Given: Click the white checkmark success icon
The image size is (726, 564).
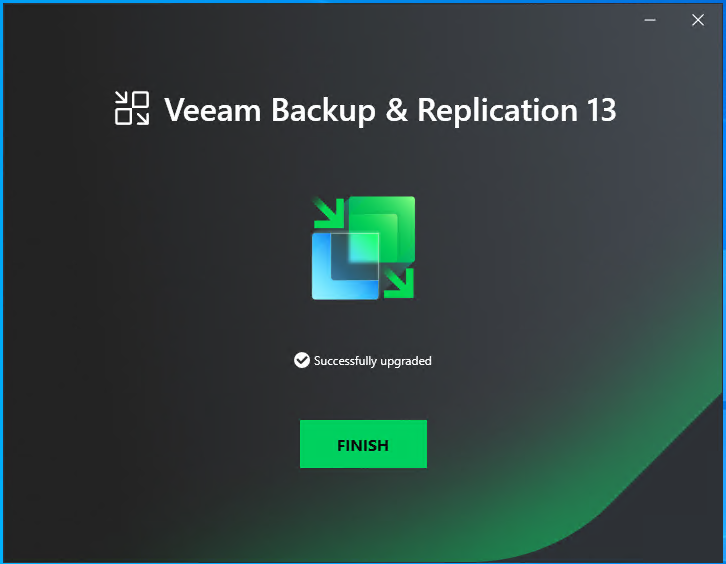Looking at the screenshot, I should pyautogui.click(x=302, y=360).
